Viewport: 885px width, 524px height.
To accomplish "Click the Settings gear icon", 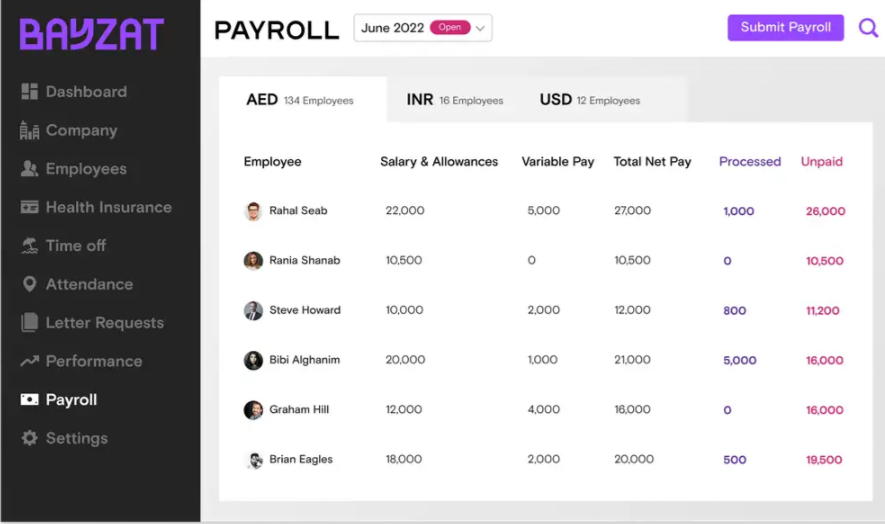I will [x=29, y=438].
